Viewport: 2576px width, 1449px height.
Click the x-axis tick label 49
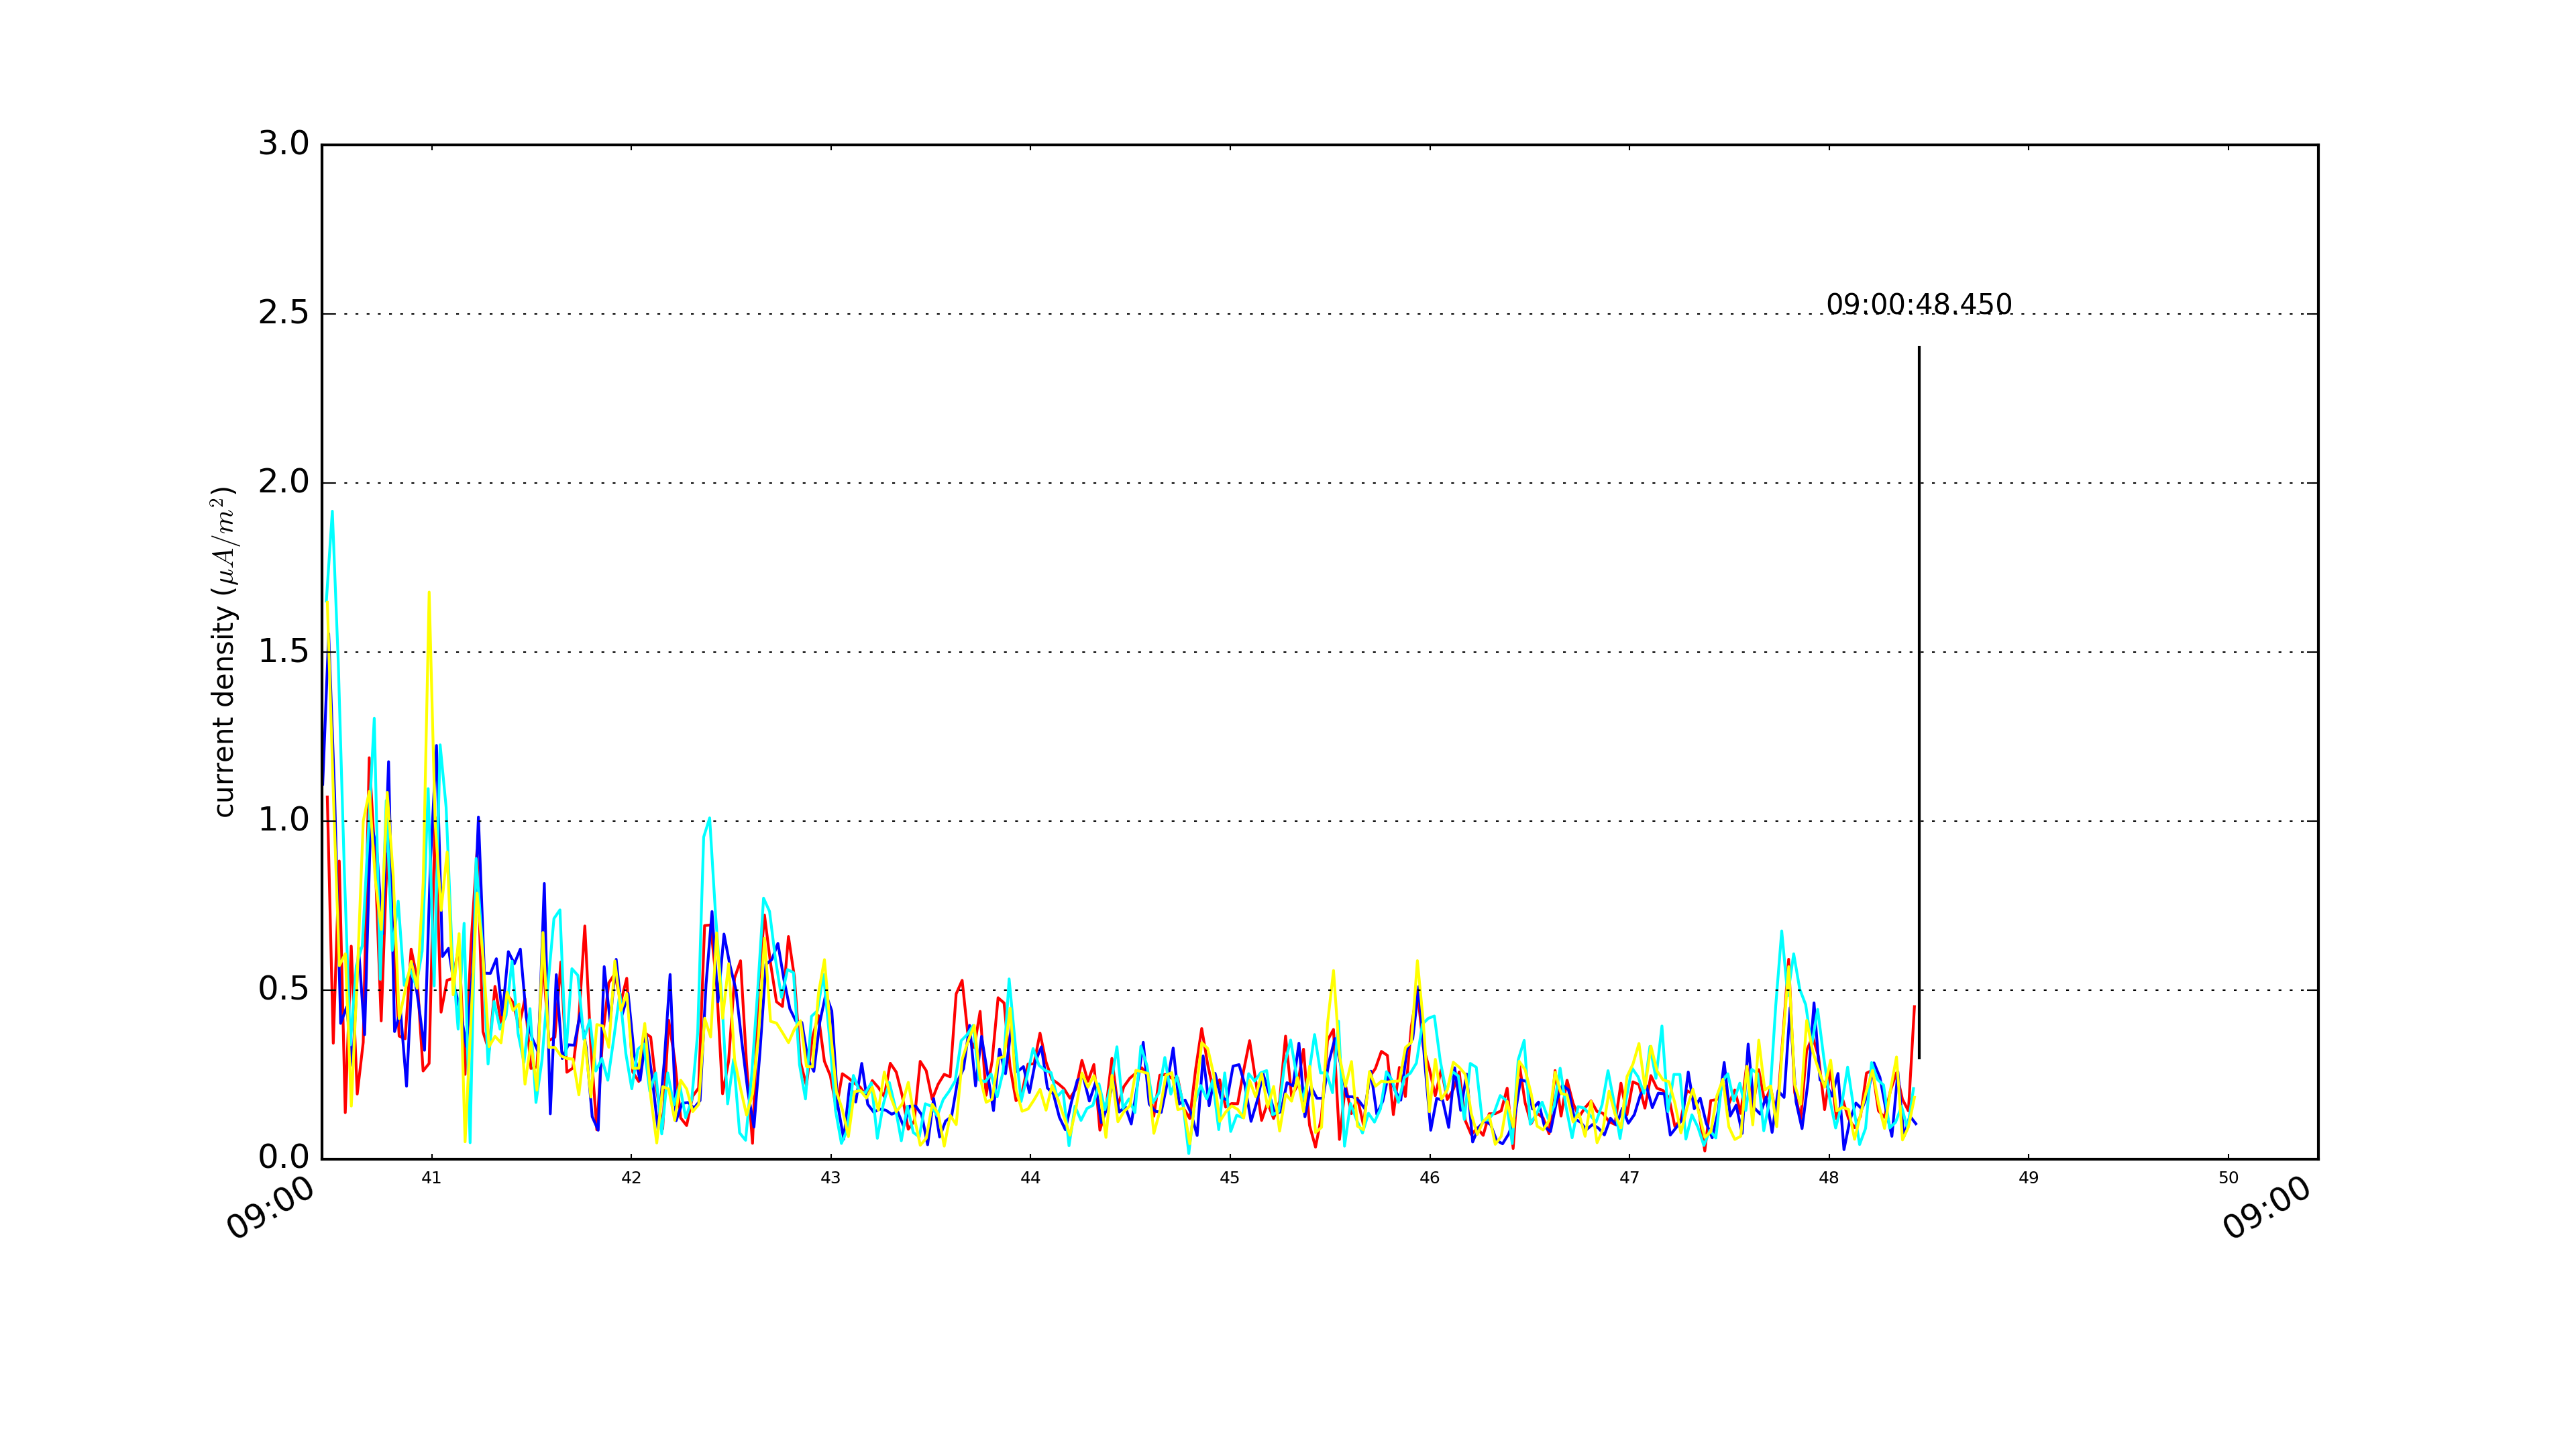coord(2028,1178)
